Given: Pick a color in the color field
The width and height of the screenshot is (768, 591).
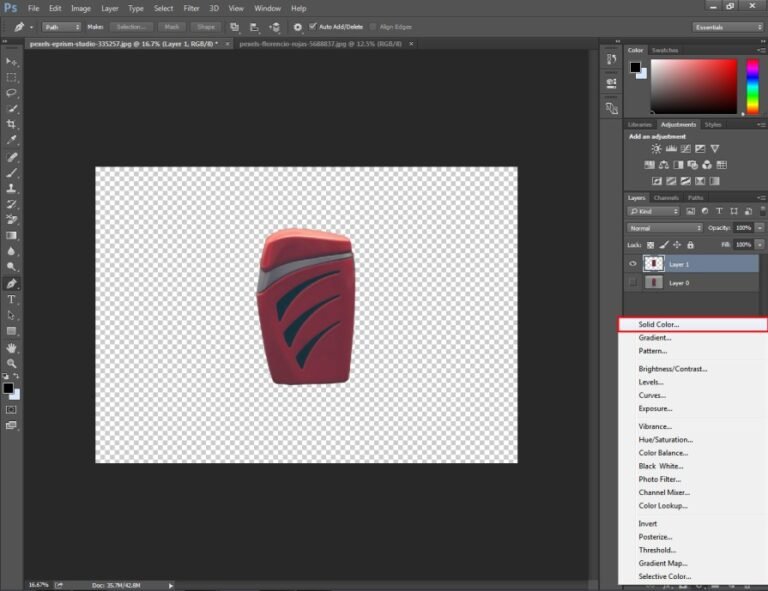Looking at the screenshot, I should tap(694, 87).
